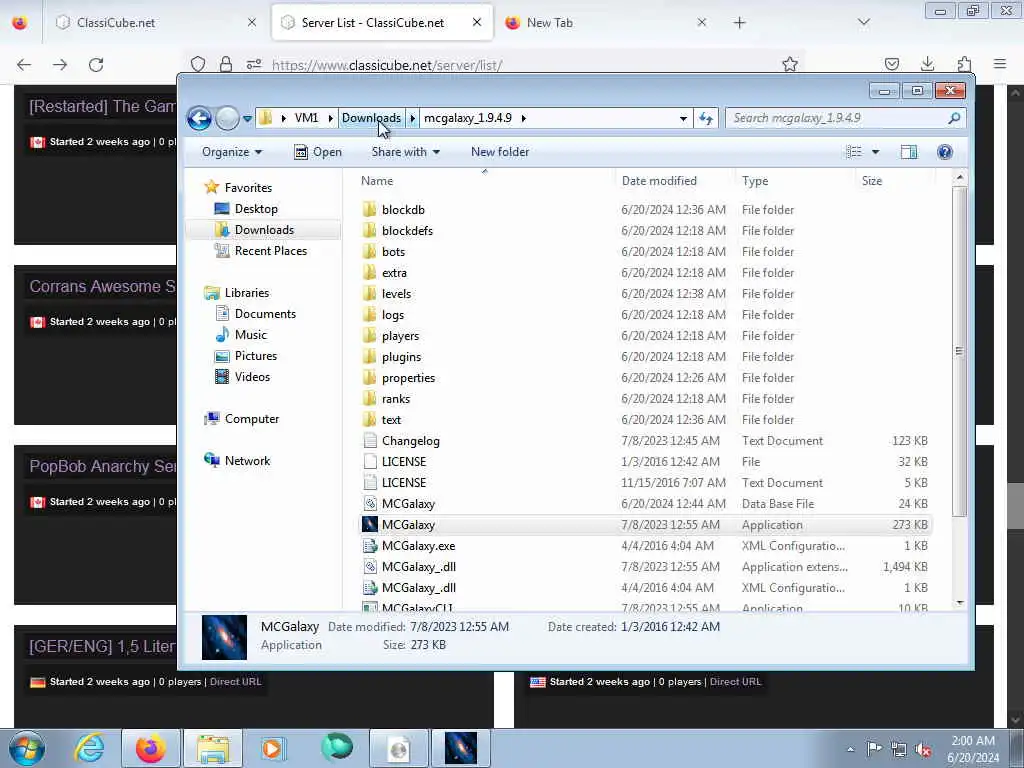Click the Refresh button next to address bar

[x=706, y=118]
